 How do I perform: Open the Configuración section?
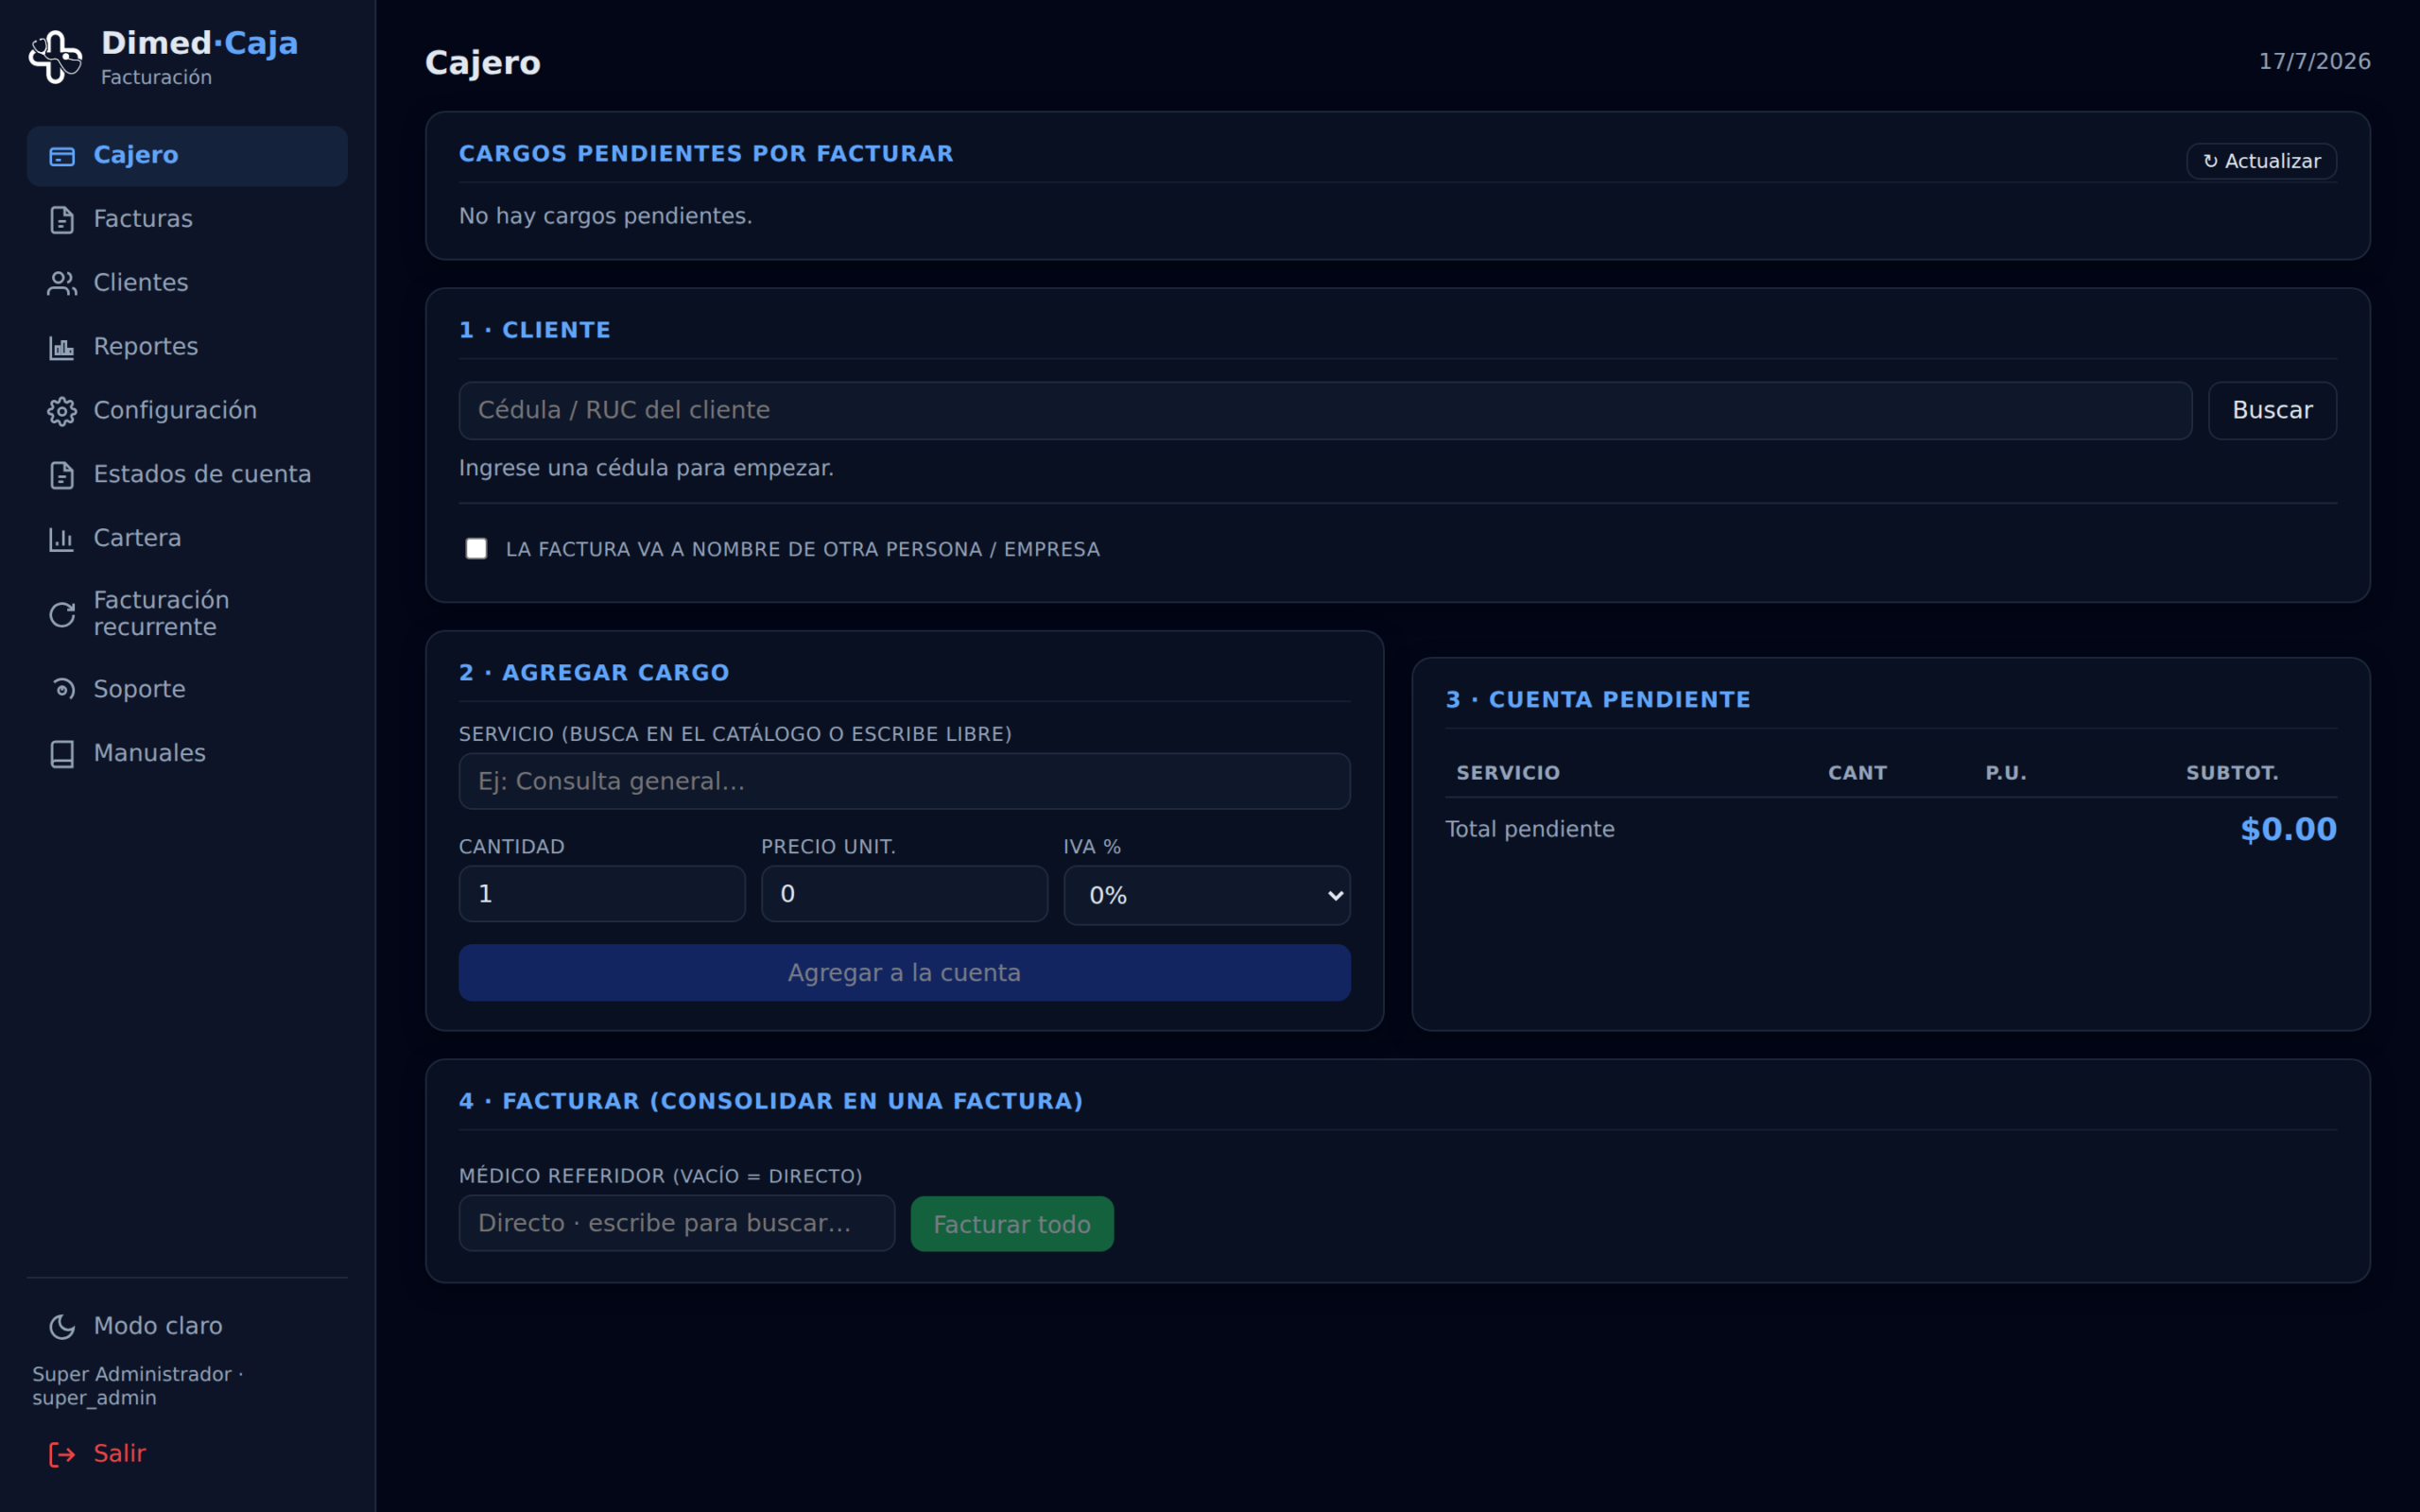(187, 412)
